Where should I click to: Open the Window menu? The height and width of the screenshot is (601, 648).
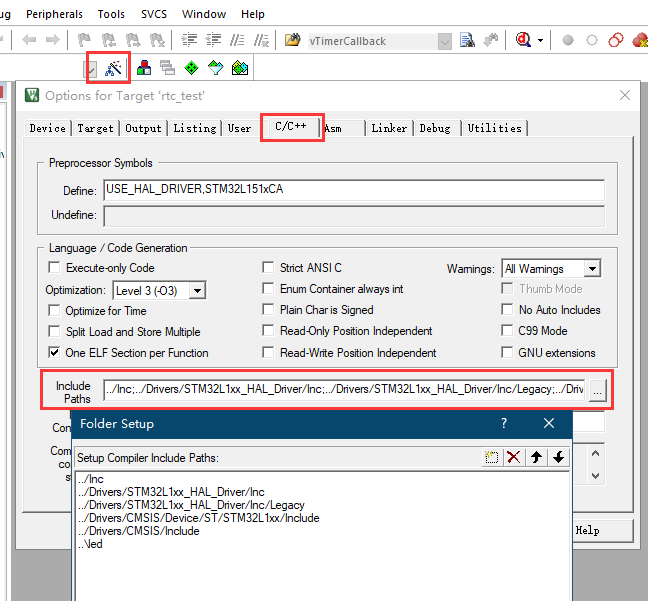[204, 14]
